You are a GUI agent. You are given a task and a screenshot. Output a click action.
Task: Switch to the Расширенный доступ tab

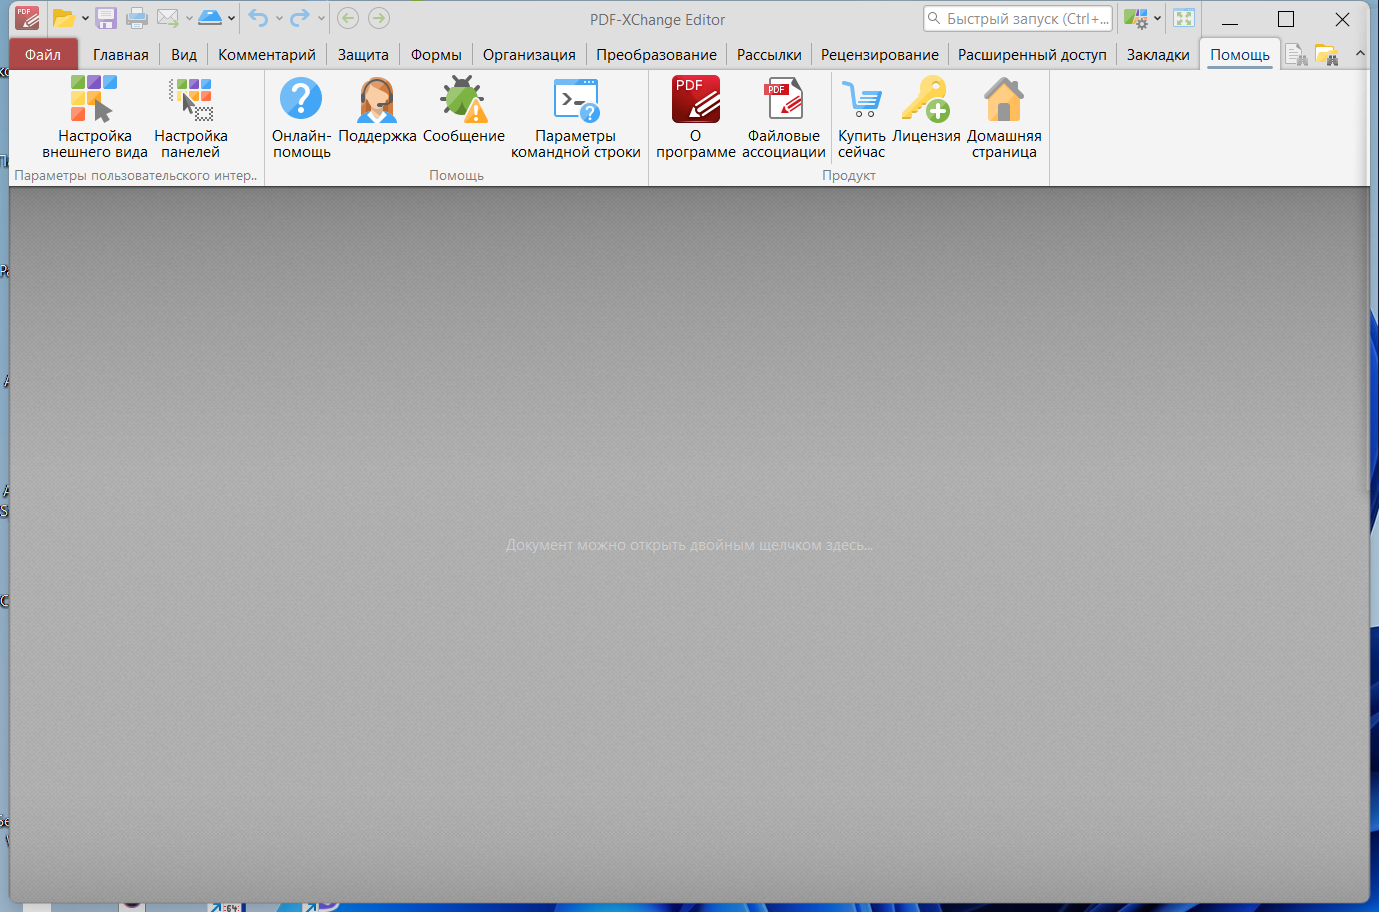tap(1032, 55)
